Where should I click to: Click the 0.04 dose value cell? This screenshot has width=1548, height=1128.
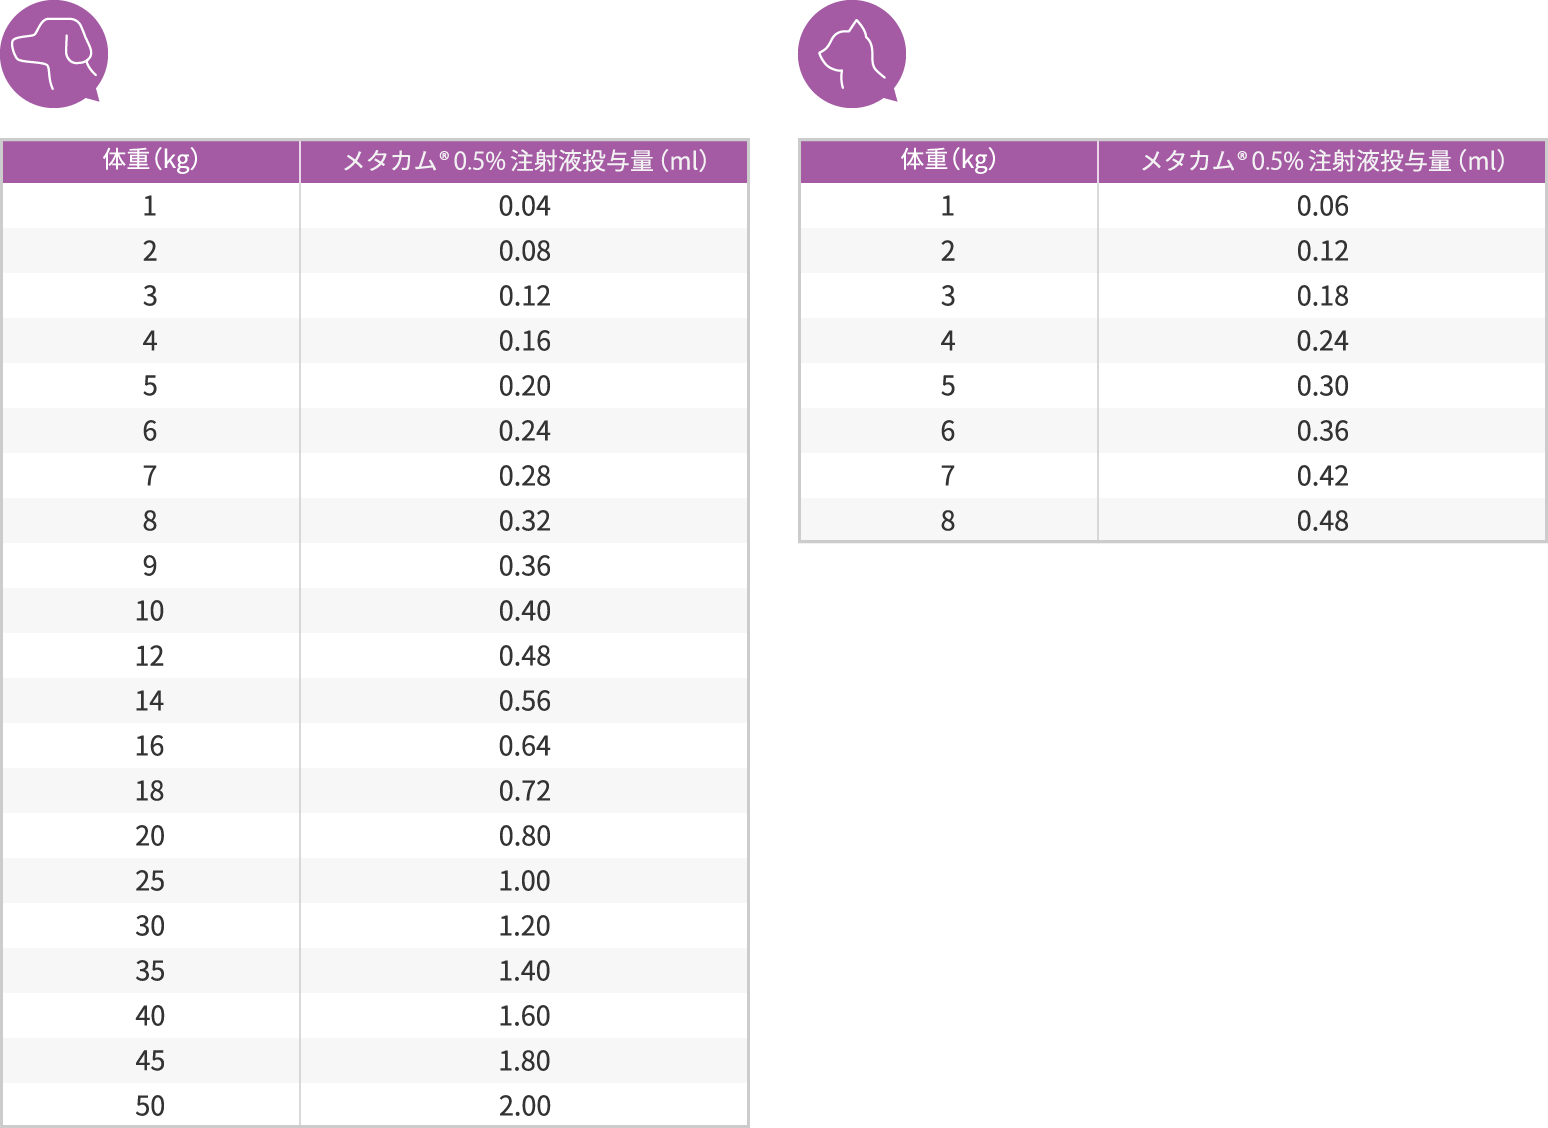[524, 206]
